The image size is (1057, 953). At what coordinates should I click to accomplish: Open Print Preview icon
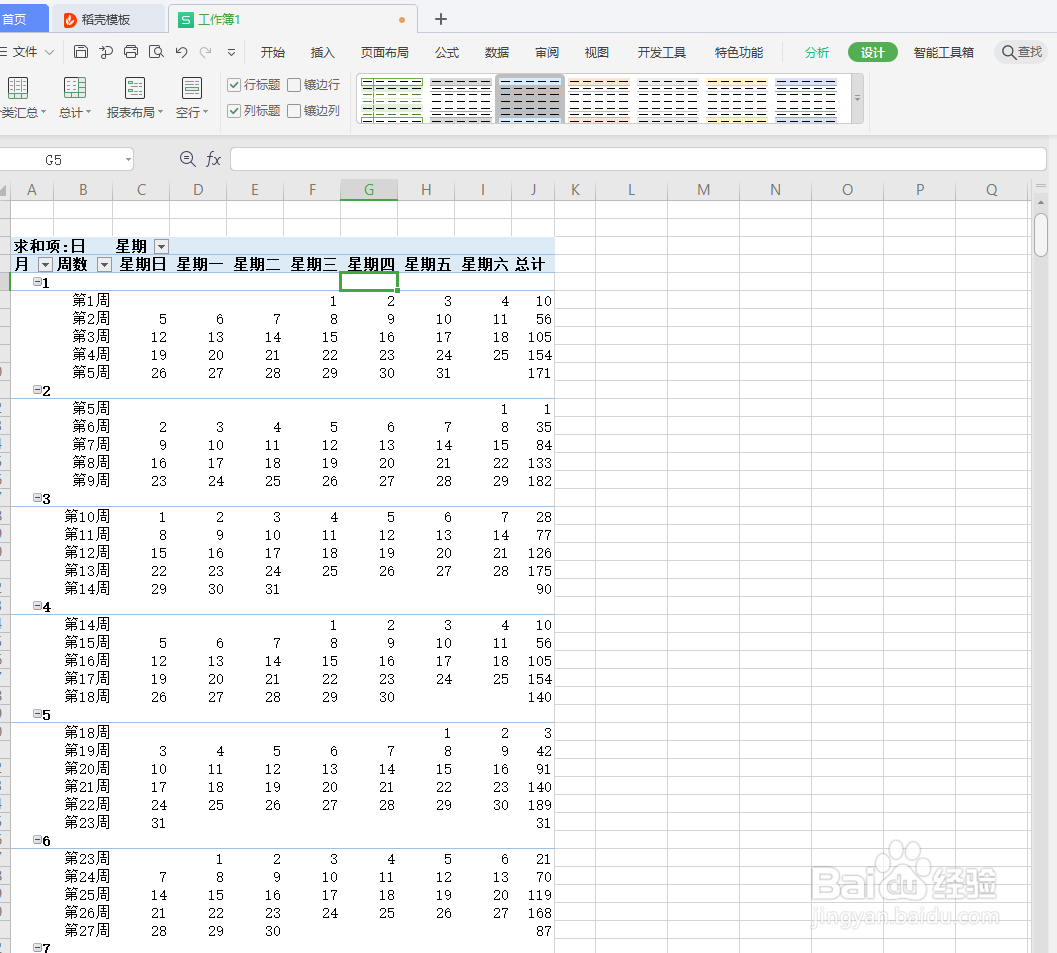[x=156, y=52]
